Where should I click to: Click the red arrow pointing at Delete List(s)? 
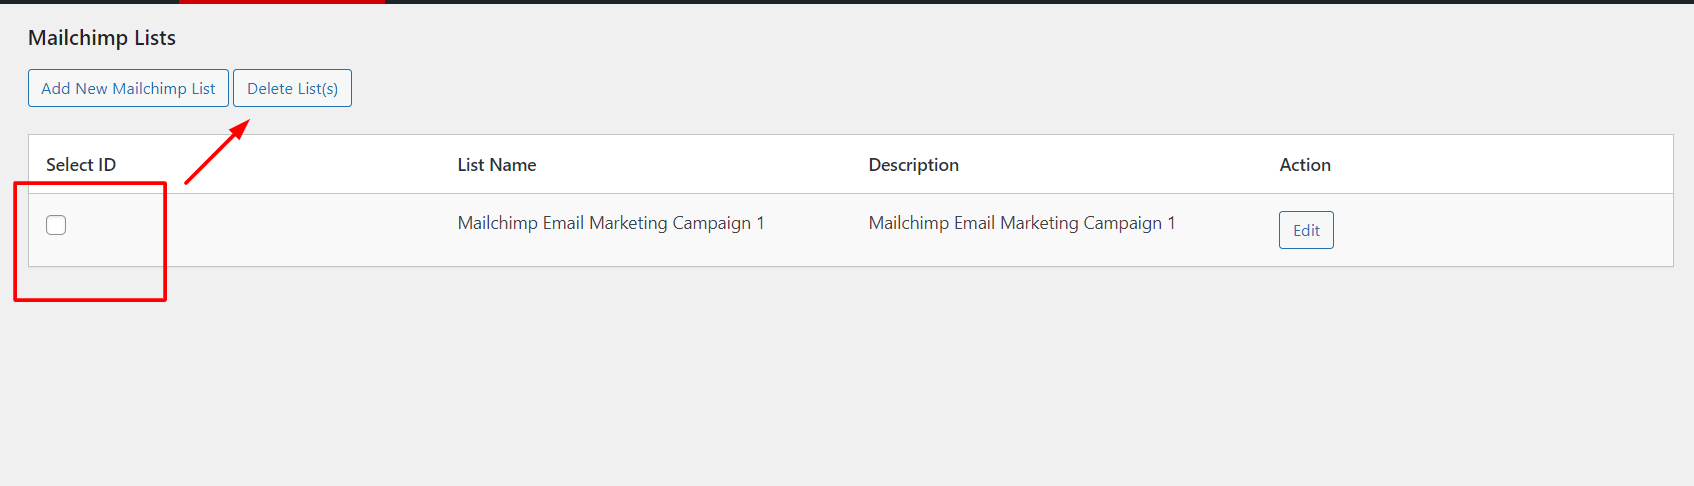tap(216, 153)
